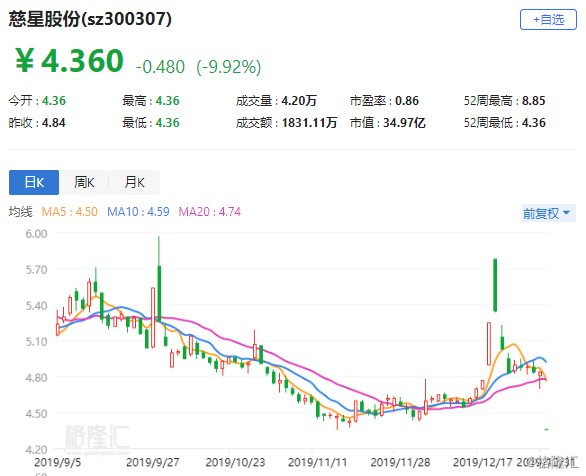Click the 5.70 price axis label
The image size is (586, 476).
tap(36, 269)
